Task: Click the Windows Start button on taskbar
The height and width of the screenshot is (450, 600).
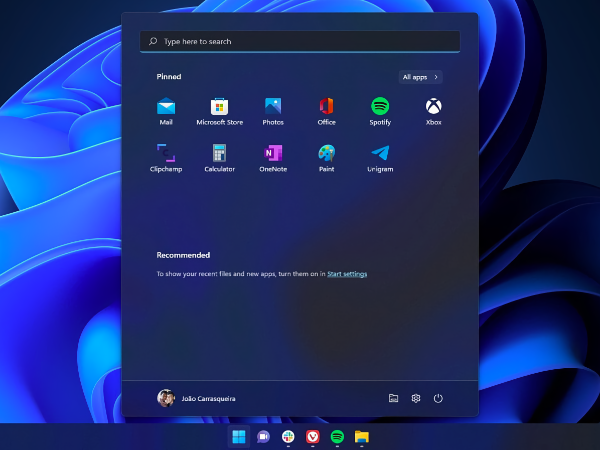Action: tap(239, 437)
